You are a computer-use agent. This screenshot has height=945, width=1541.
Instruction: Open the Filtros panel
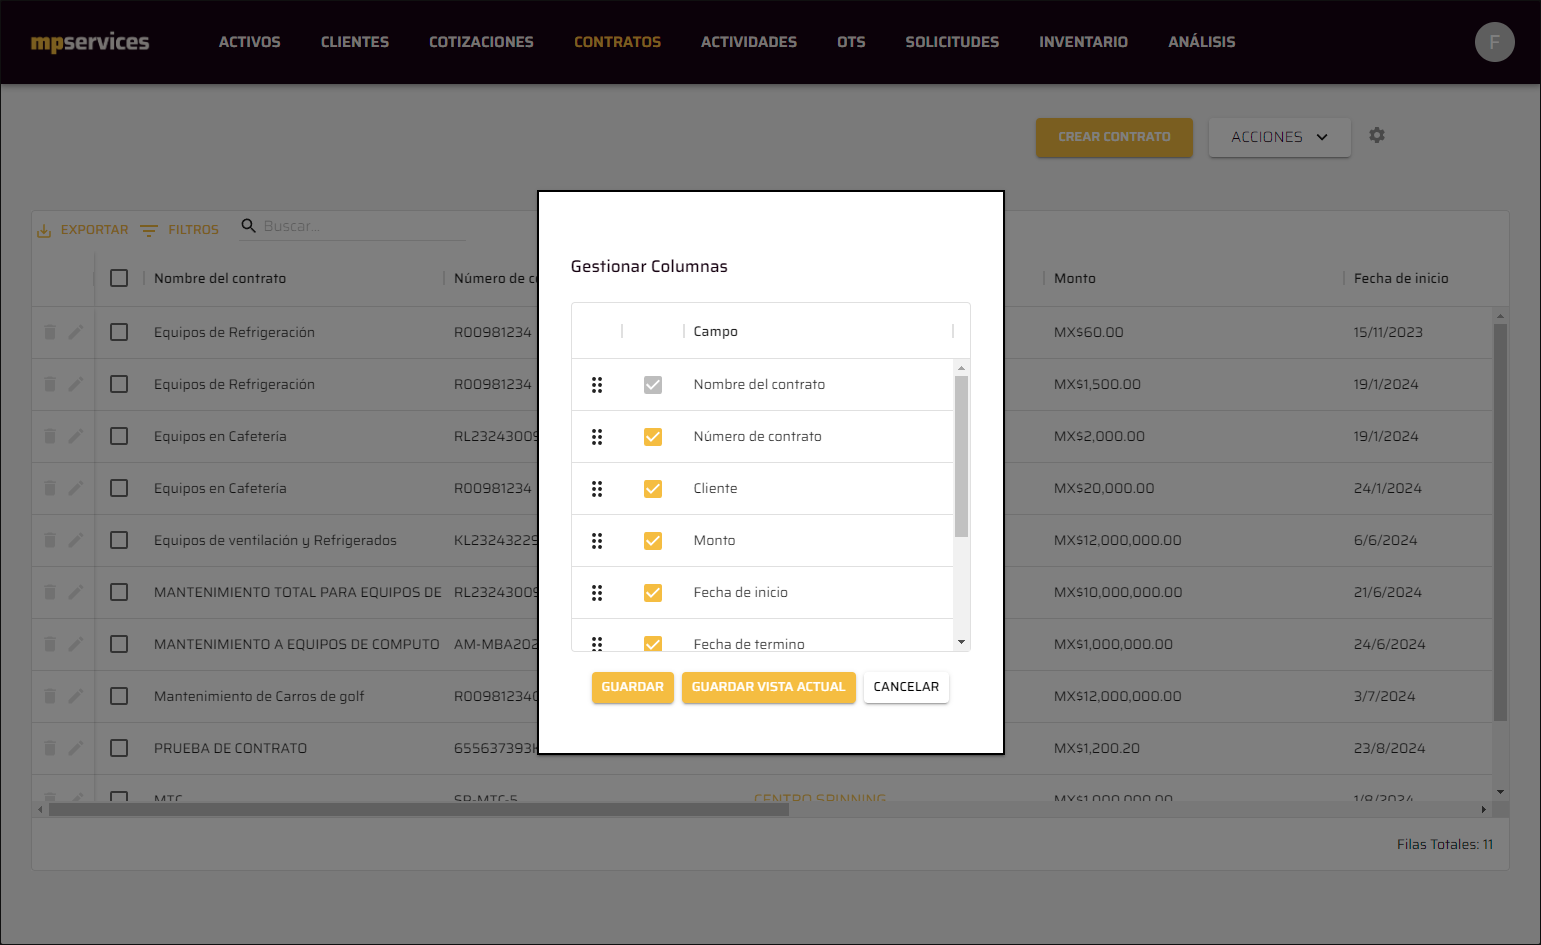179,230
